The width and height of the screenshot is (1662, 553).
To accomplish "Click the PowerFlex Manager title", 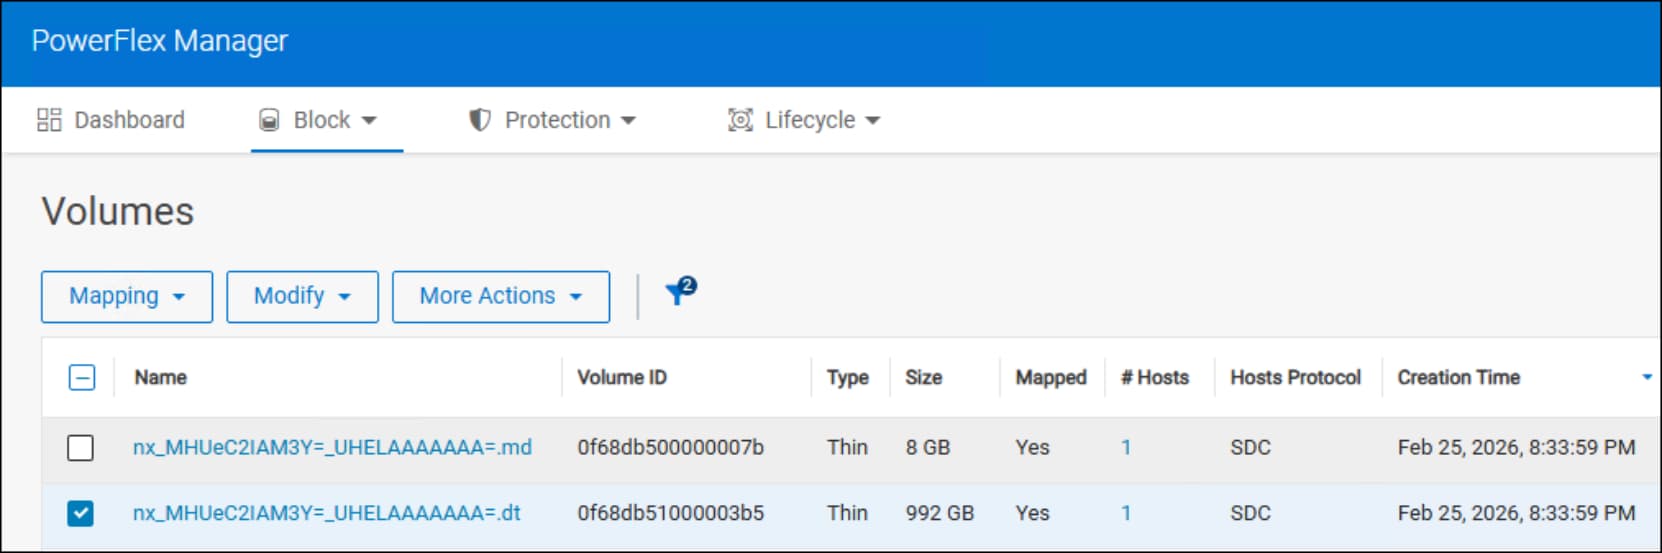I will click(x=160, y=41).
